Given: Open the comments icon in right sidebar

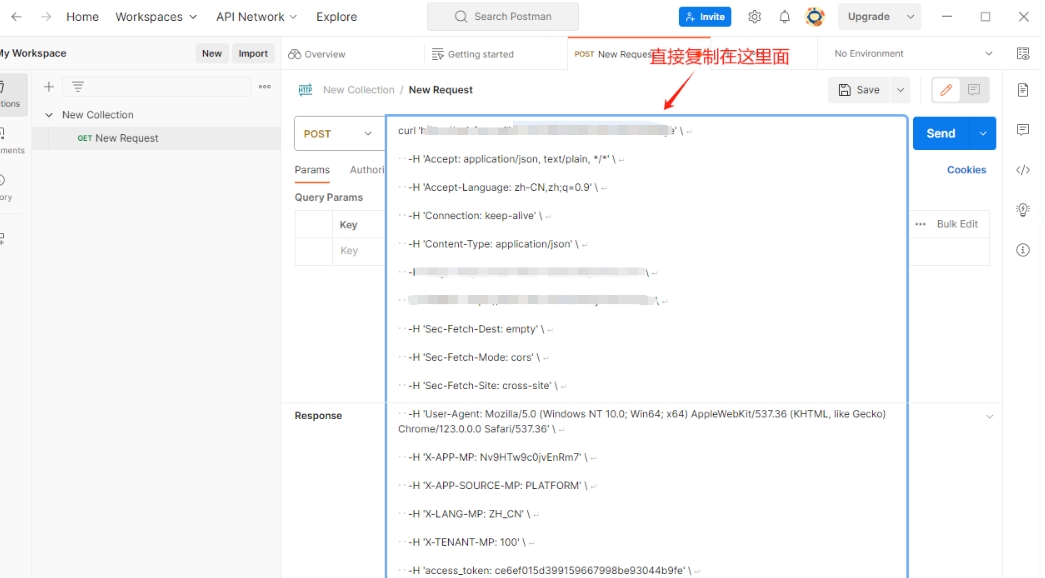Looking at the screenshot, I should 1023,130.
